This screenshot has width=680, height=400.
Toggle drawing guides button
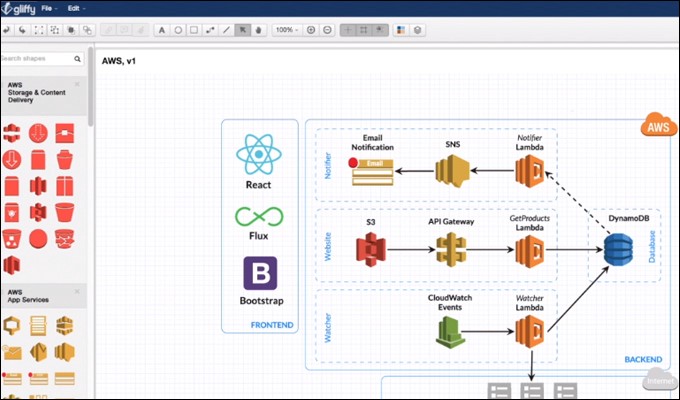[x=380, y=30]
